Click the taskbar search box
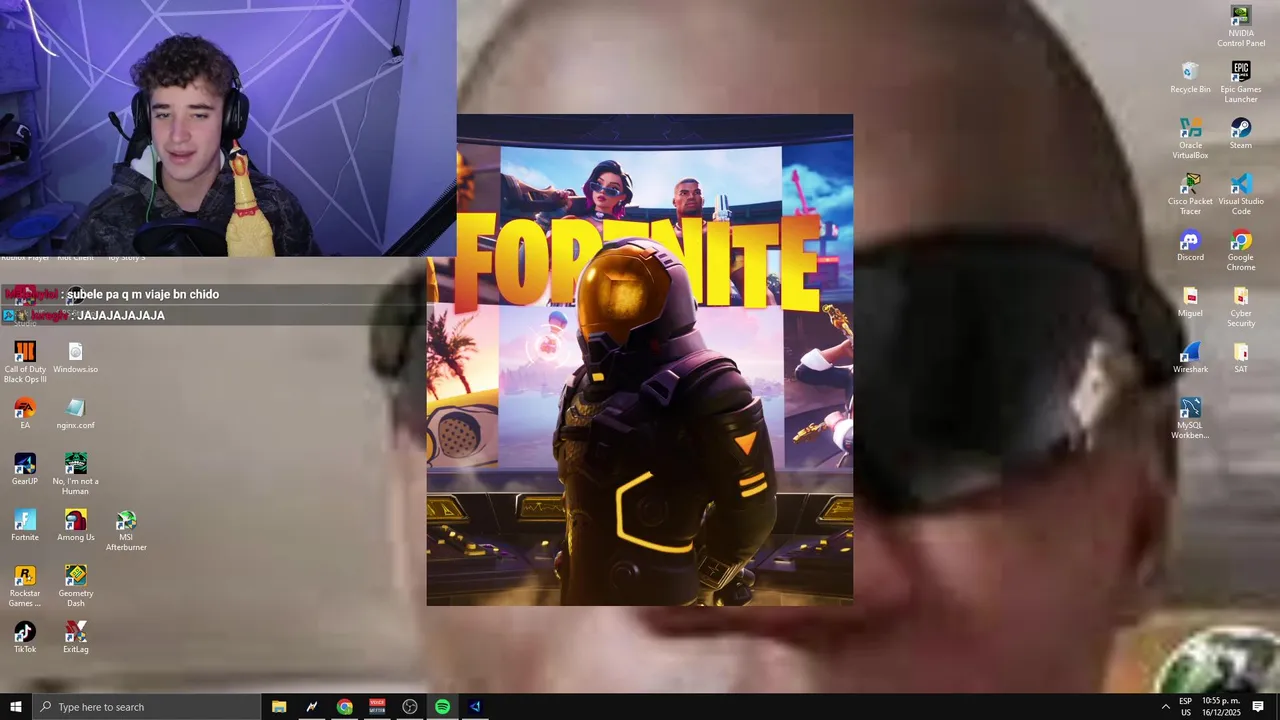 coord(146,707)
